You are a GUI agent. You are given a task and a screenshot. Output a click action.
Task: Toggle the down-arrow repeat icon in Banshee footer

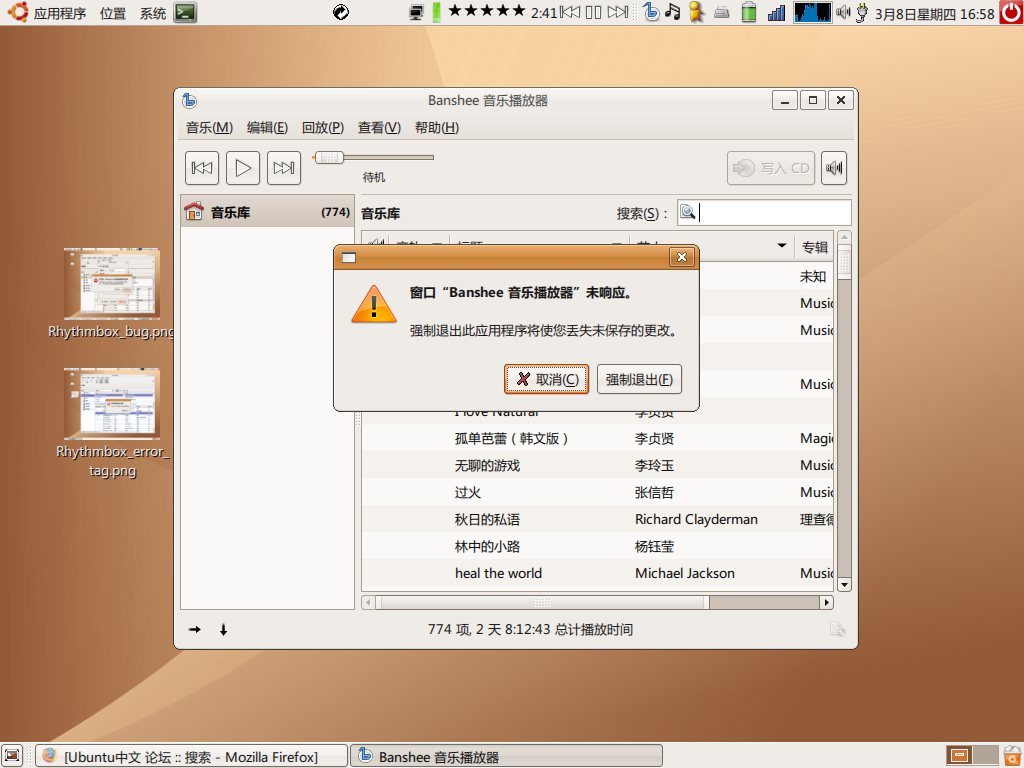[223, 630]
